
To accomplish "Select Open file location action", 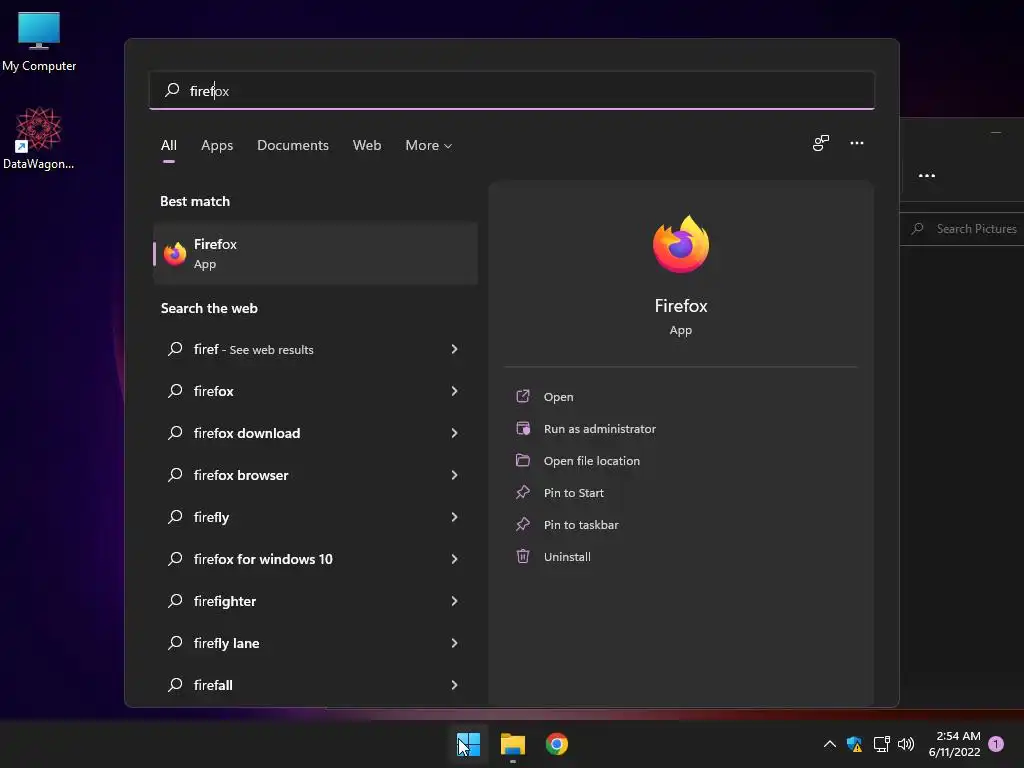I will point(592,461).
